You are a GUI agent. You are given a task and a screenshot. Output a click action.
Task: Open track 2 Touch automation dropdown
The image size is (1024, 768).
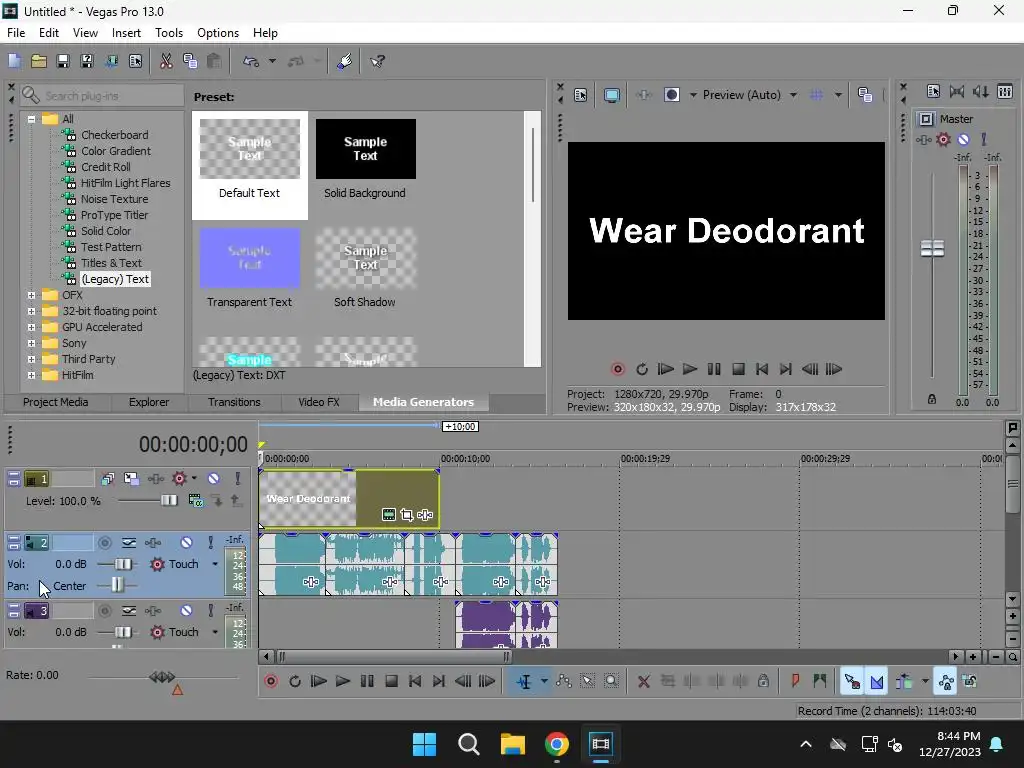click(x=214, y=564)
